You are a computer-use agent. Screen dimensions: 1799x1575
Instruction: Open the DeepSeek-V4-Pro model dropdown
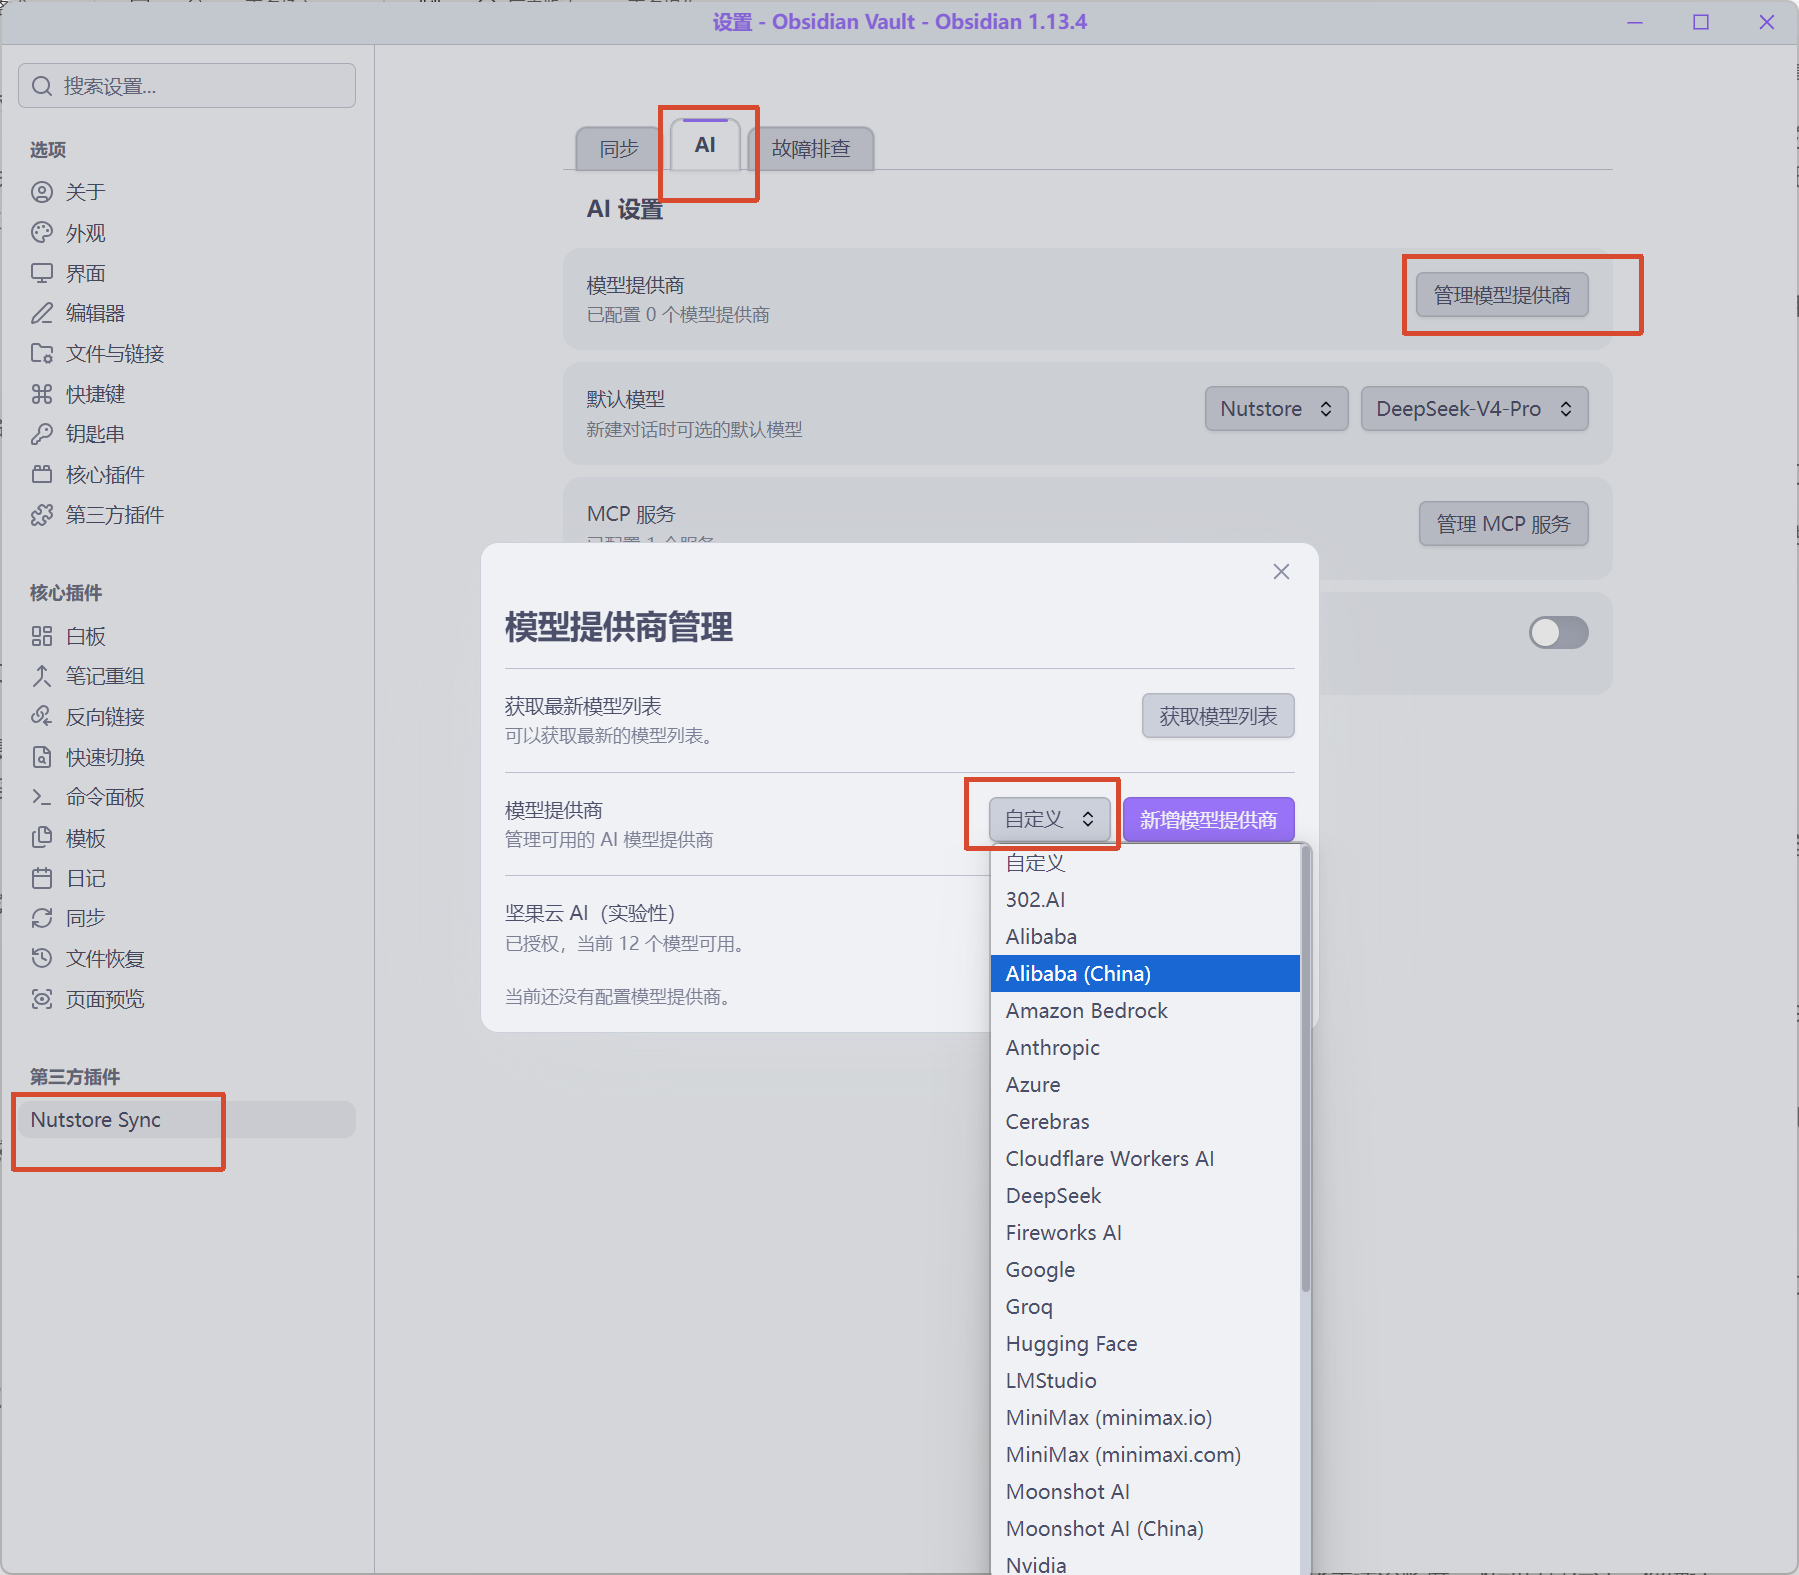pos(1474,409)
